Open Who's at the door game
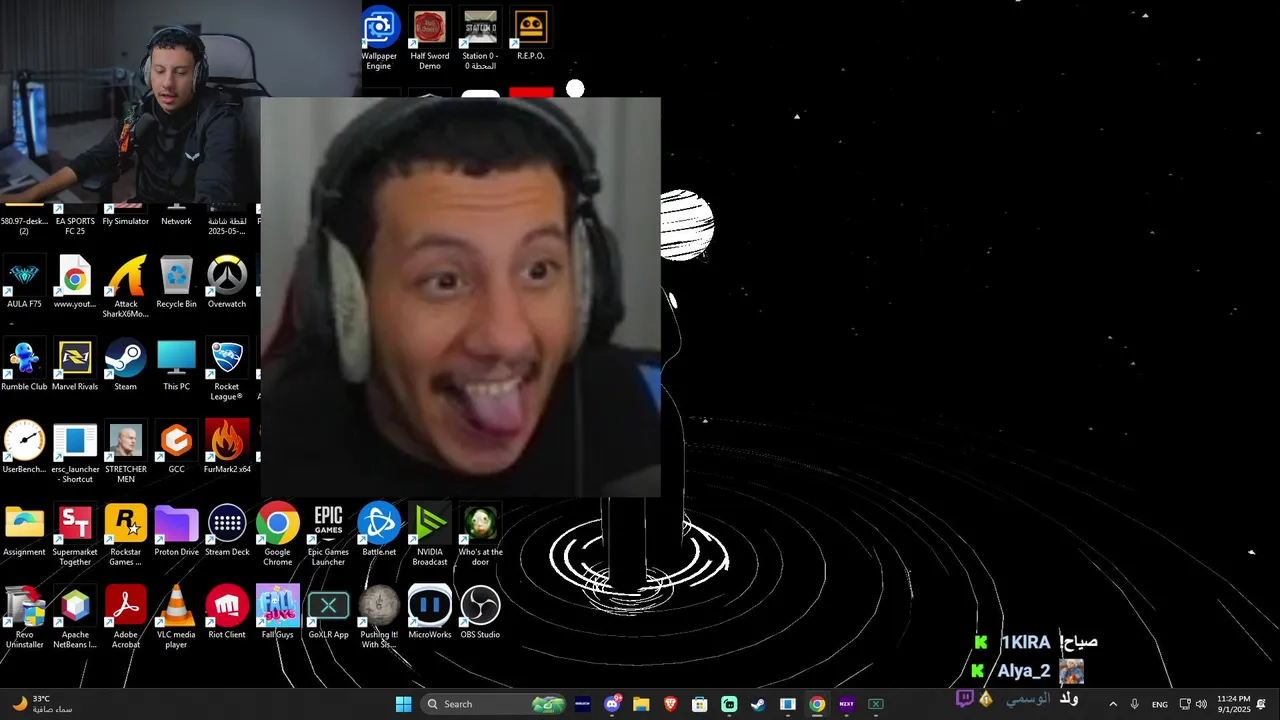 click(x=480, y=536)
